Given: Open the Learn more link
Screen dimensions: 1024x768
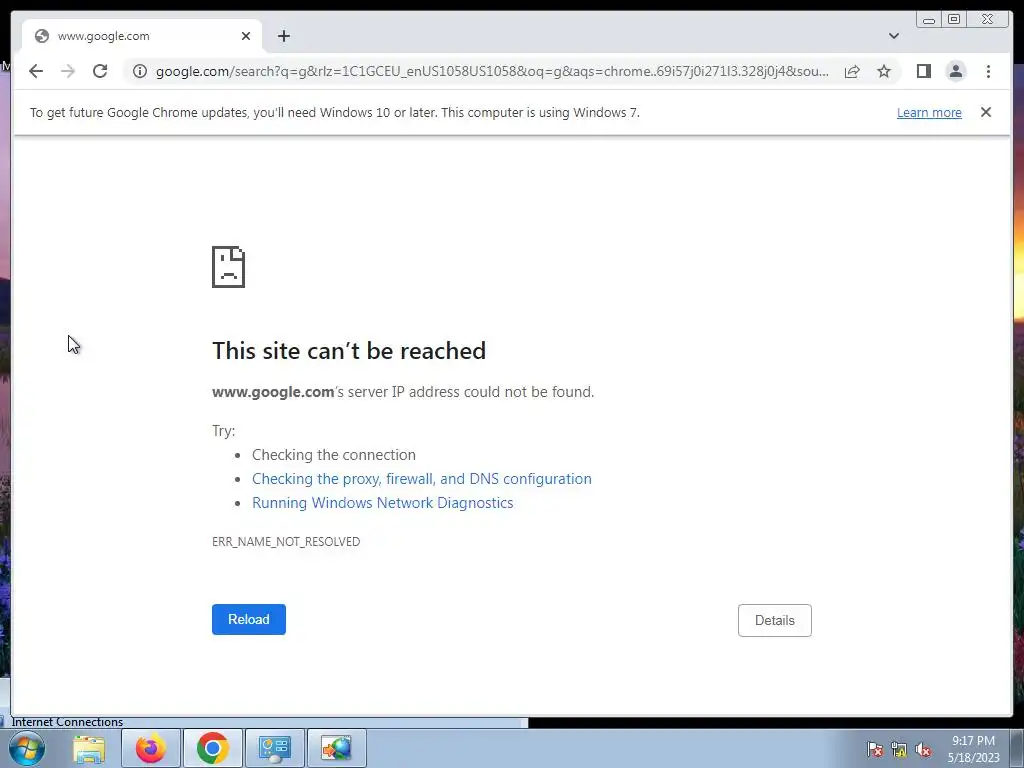Looking at the screenshot, I should click(x=929, y=112).
